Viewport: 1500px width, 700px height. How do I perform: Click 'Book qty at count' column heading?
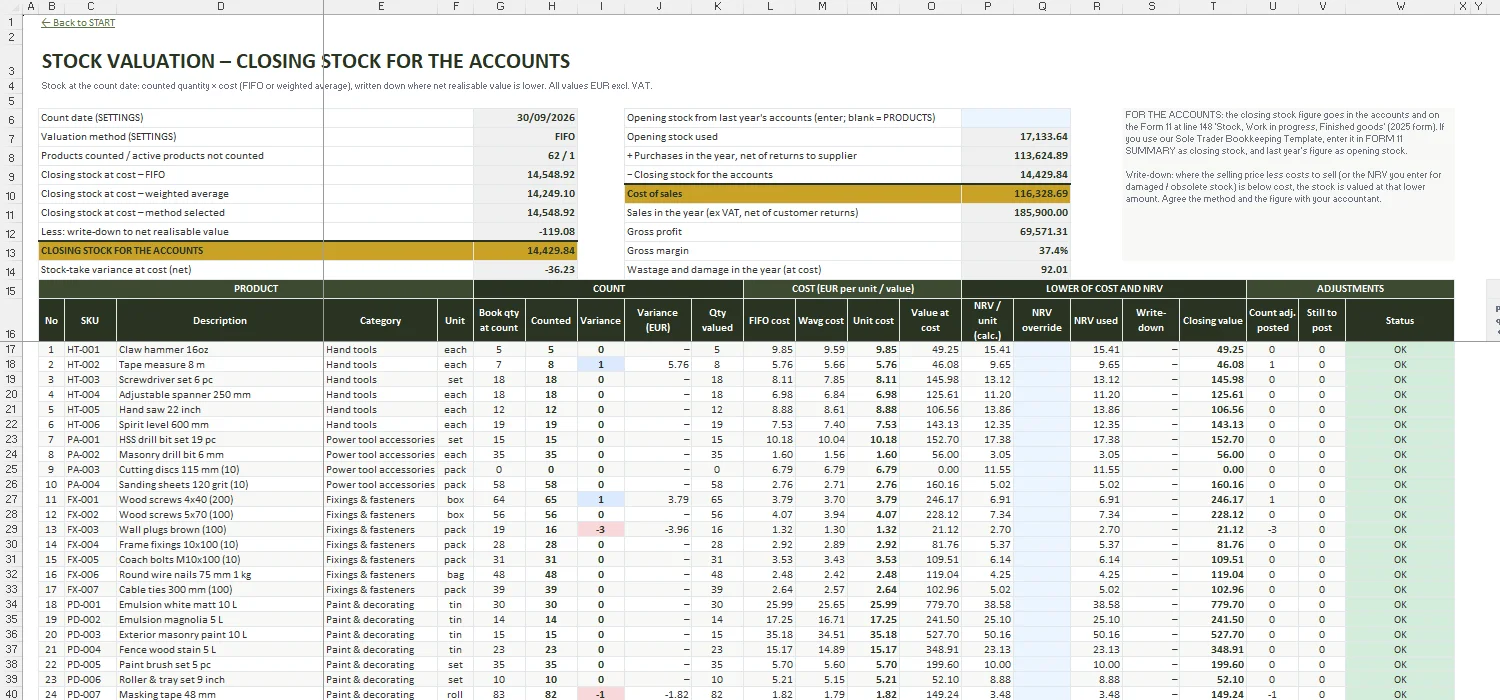[499, 321]
